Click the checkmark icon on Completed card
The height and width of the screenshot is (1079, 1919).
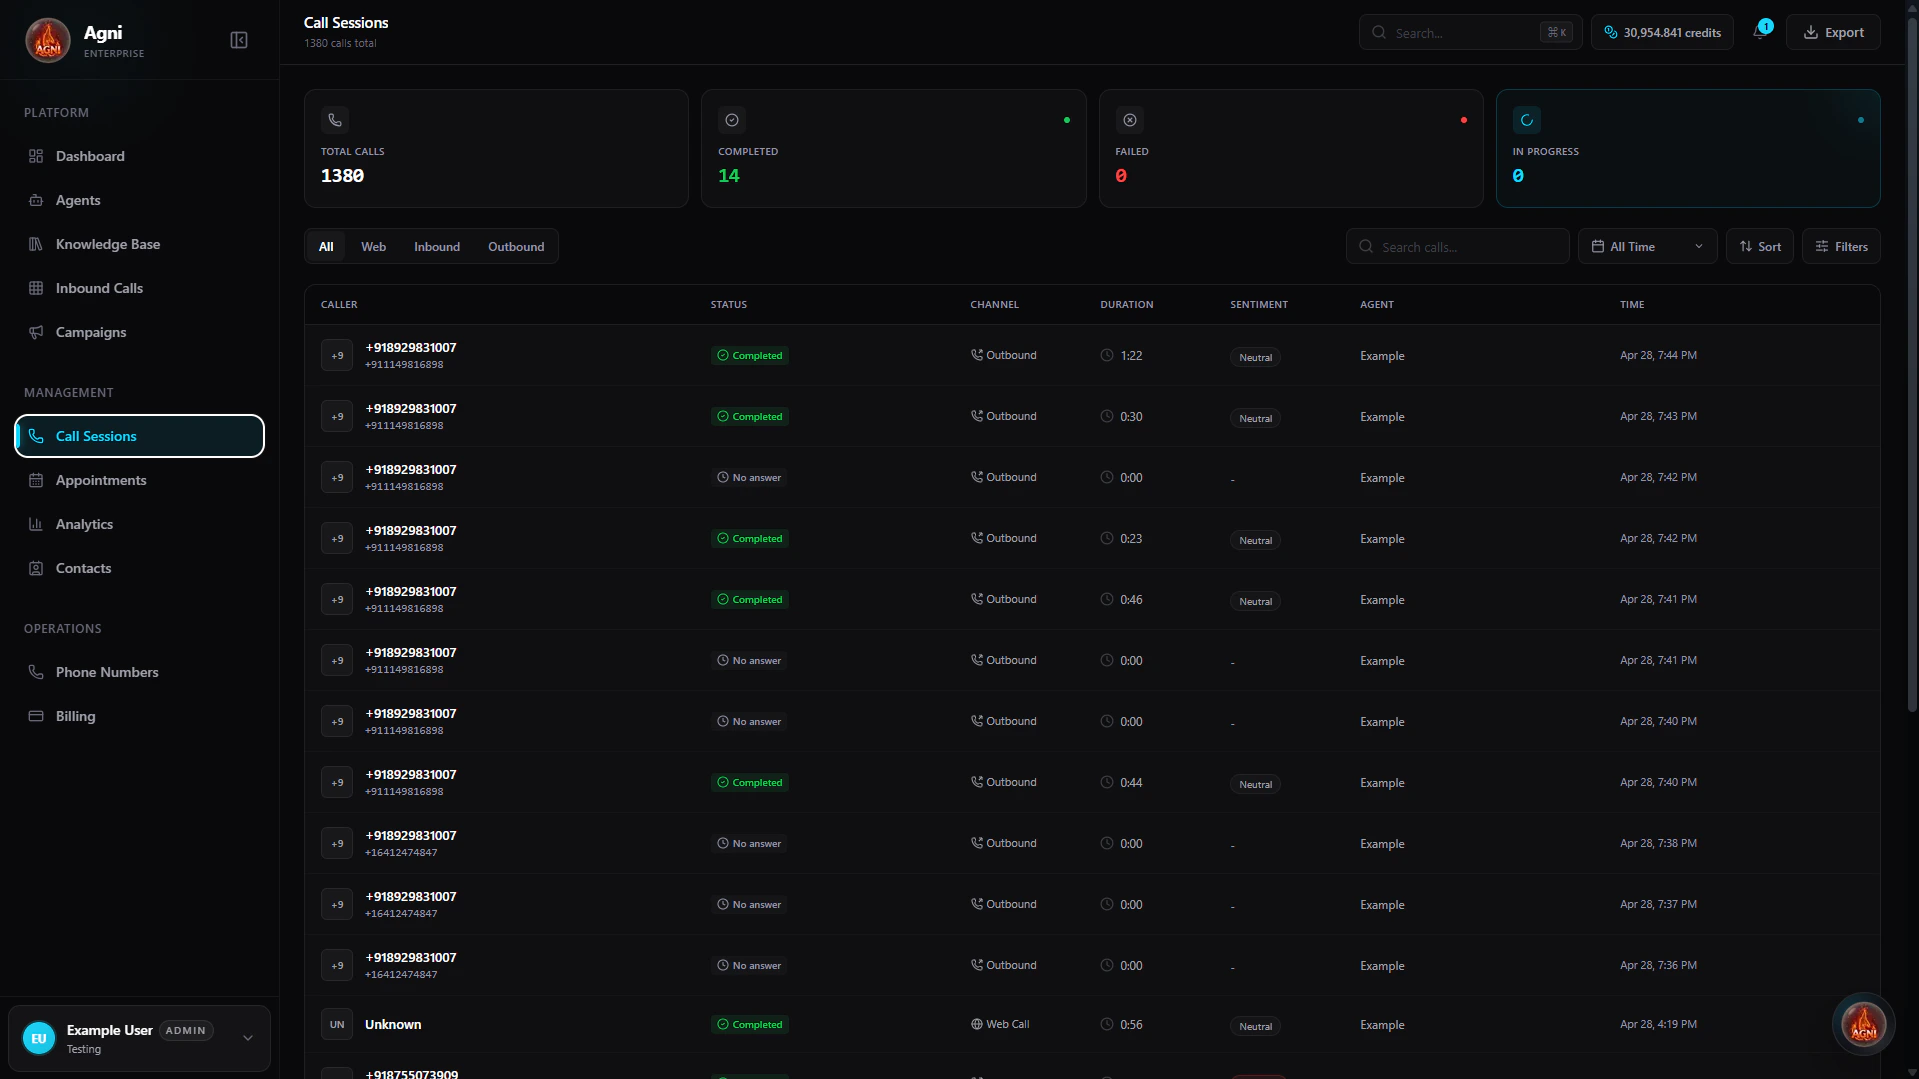732,120
